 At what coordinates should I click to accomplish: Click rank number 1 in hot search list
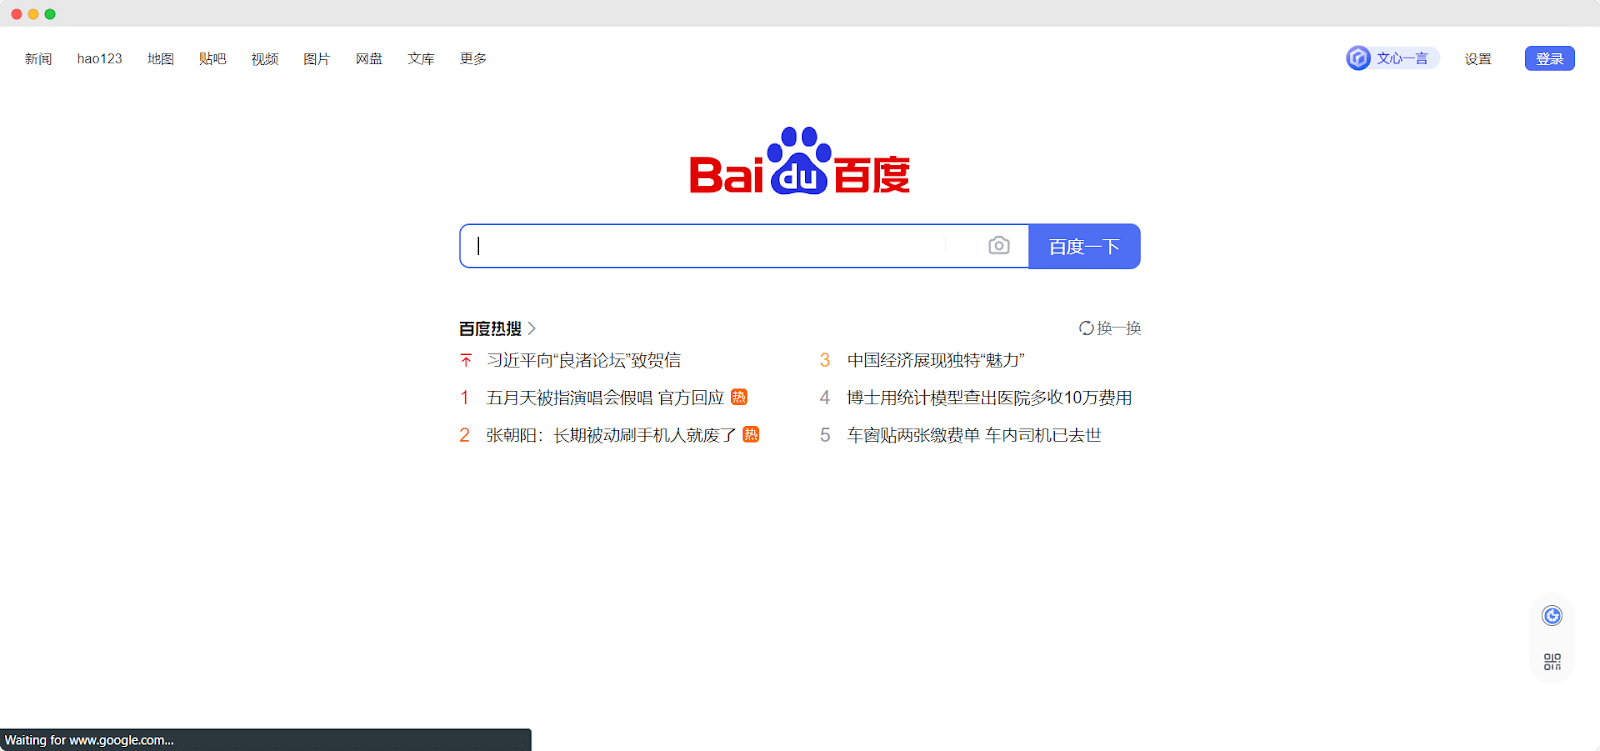pos(464,397)
